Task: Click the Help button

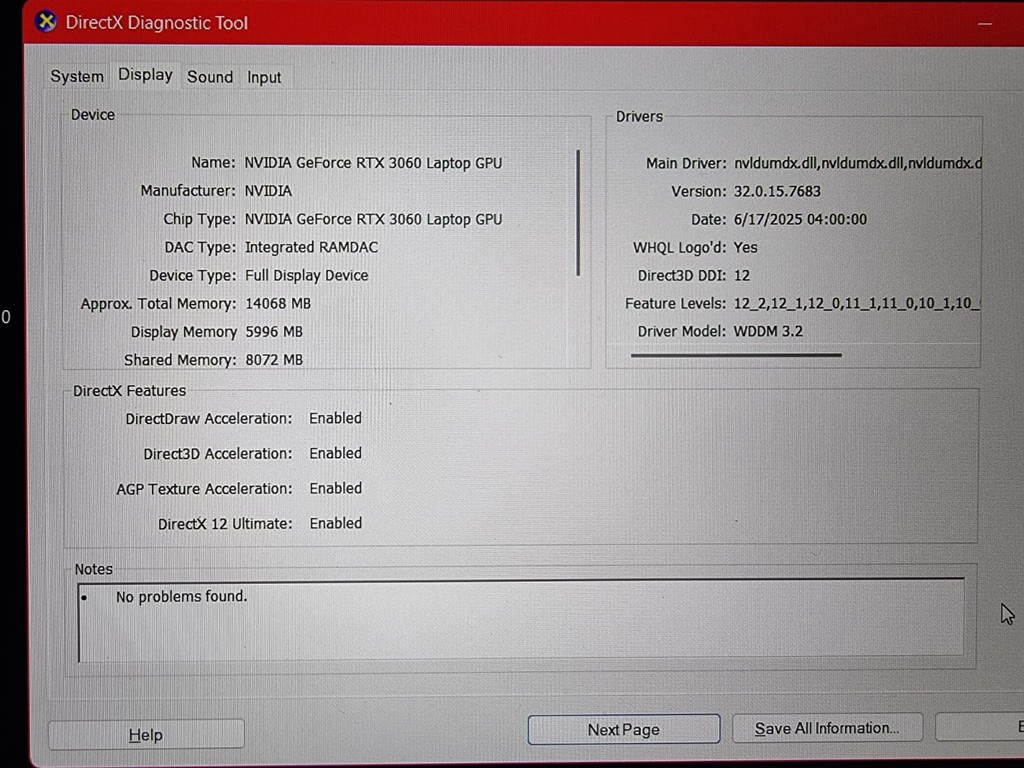Action: pos(146,735)
